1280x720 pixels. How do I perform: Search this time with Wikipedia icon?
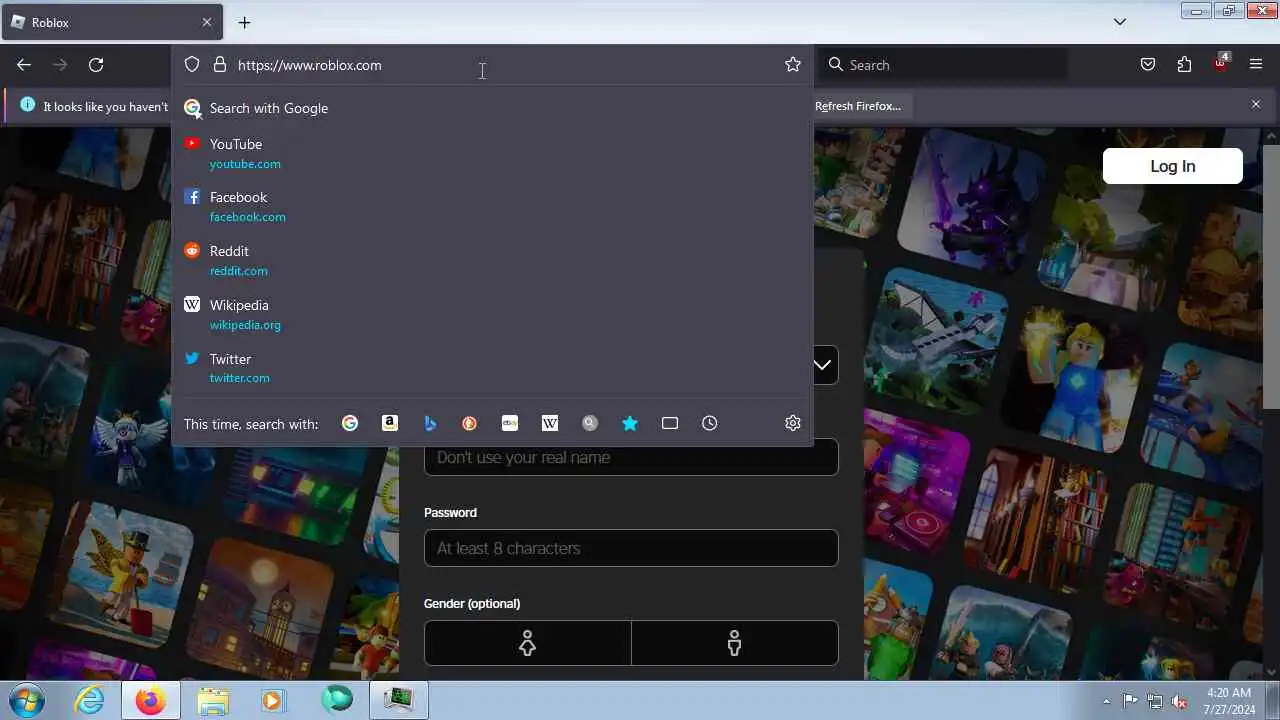(x=550, y=423)
